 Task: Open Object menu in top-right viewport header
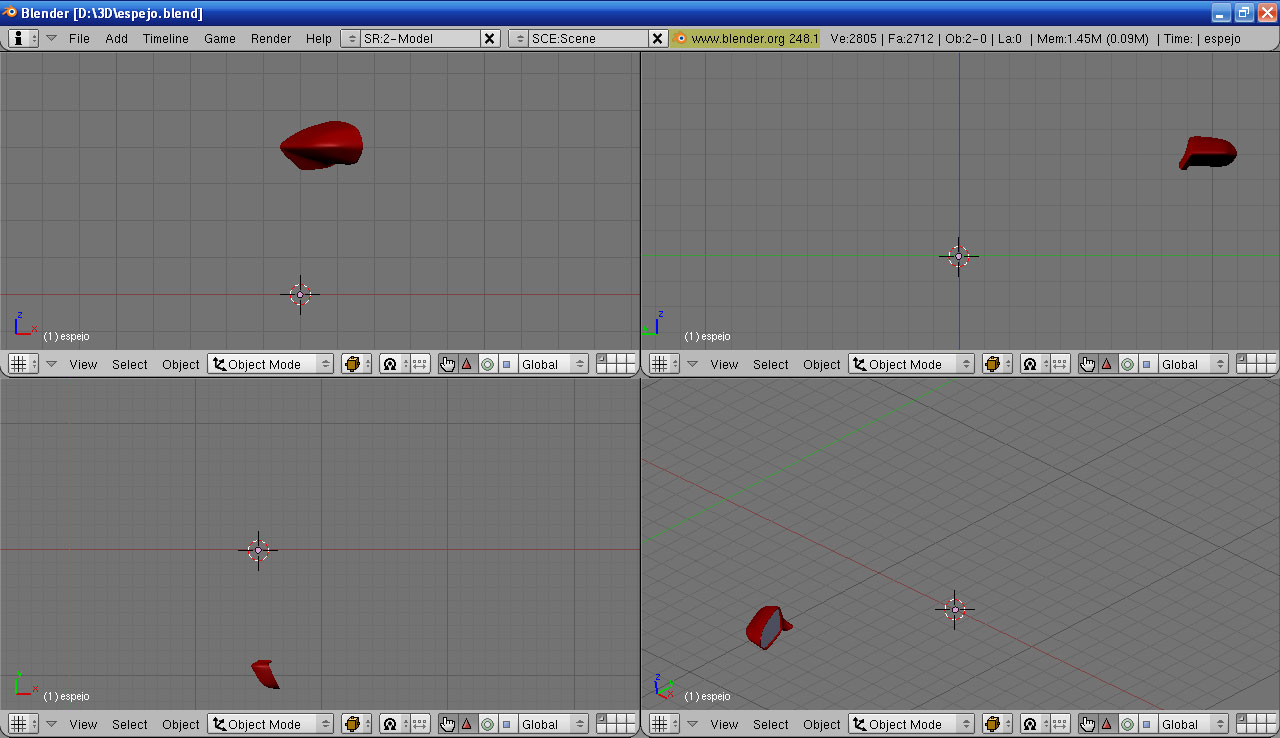[x=822, y=364]
